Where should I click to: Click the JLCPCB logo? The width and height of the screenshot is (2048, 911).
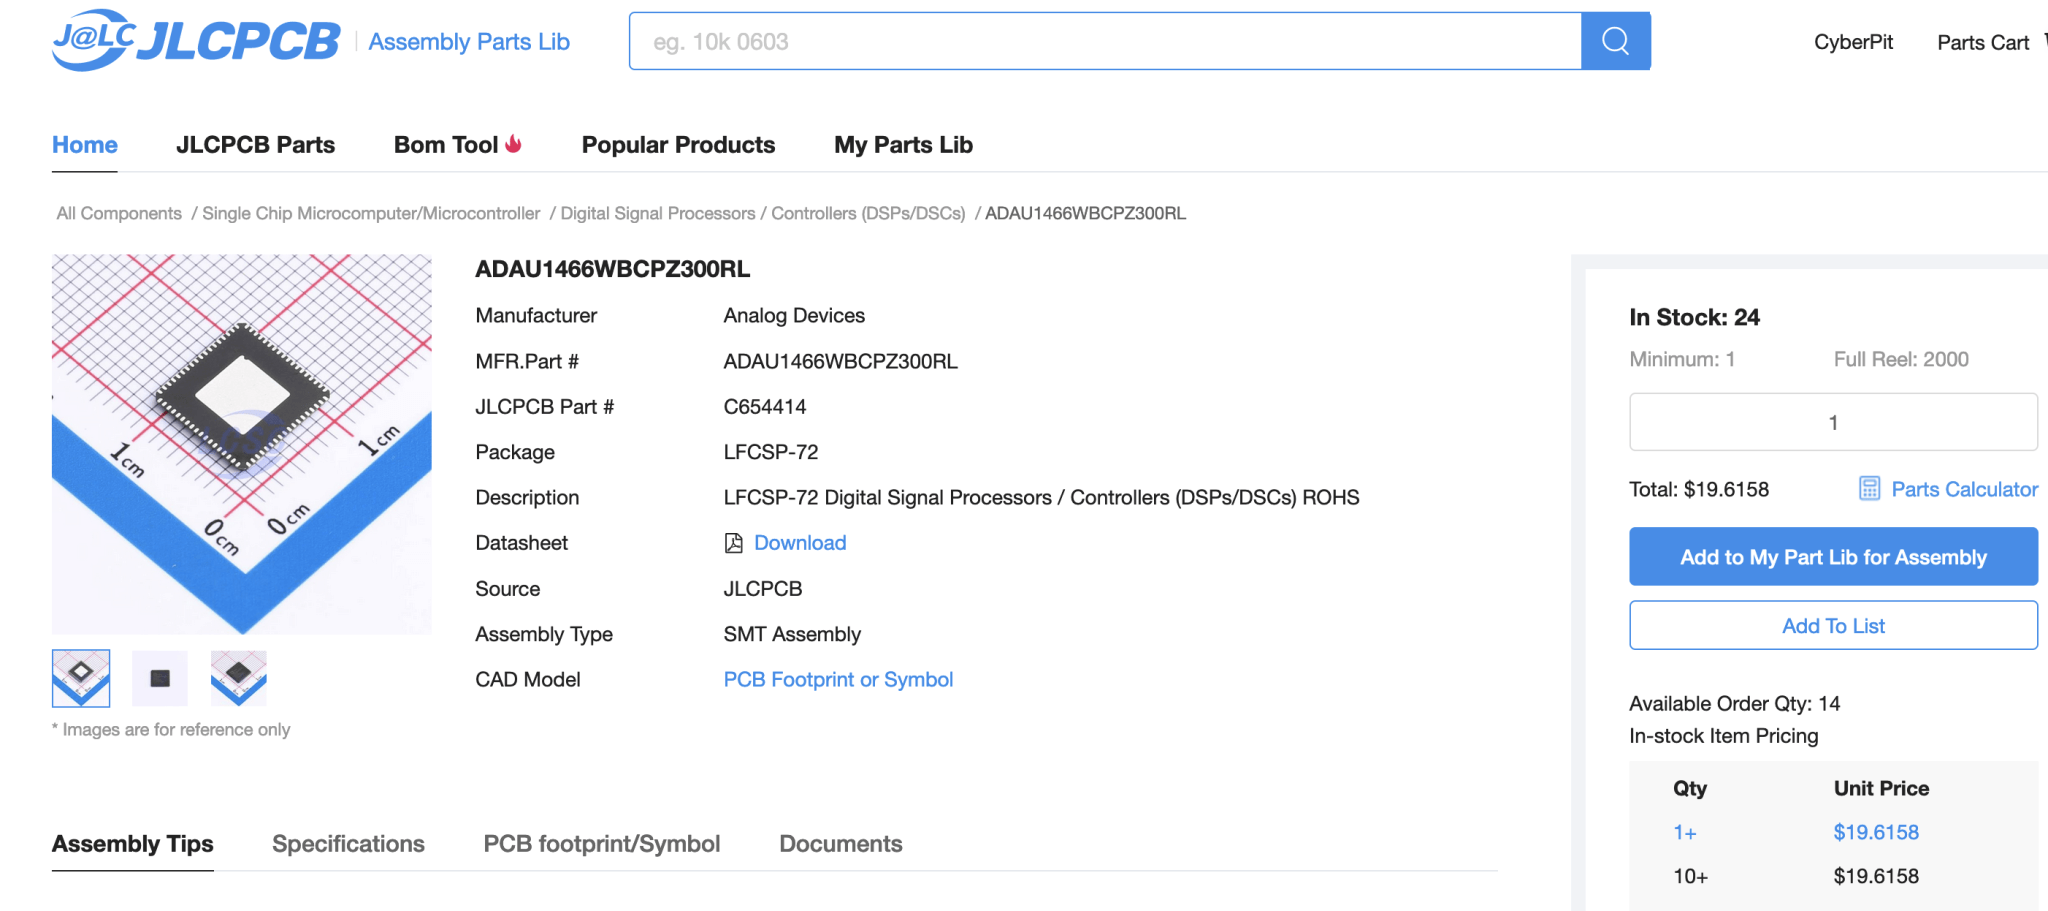(x=196, y=40)
